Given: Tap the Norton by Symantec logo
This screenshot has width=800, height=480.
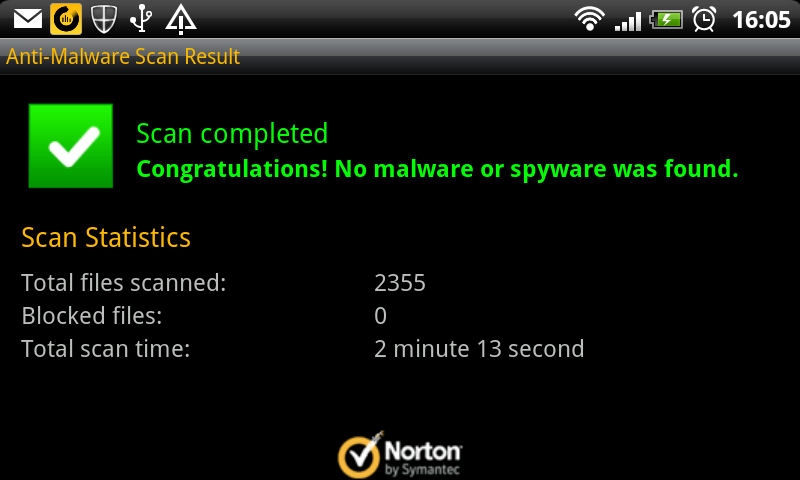Looking at the screenshot, I should tap(400, 455).
